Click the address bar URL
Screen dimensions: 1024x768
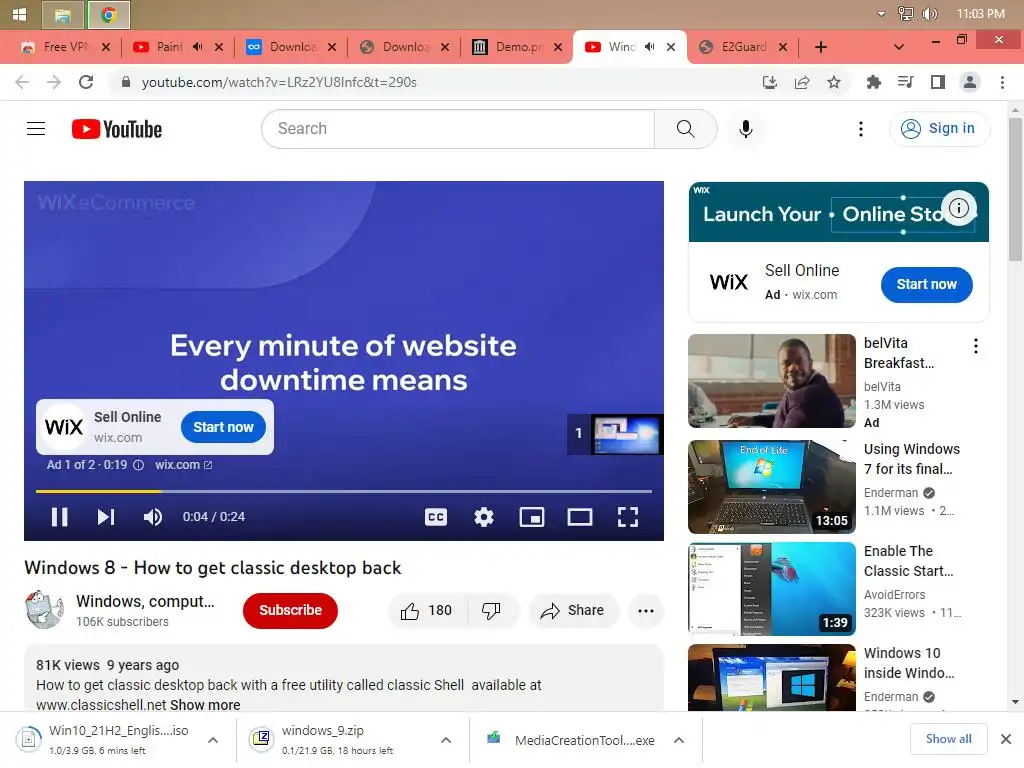(279, 82)
